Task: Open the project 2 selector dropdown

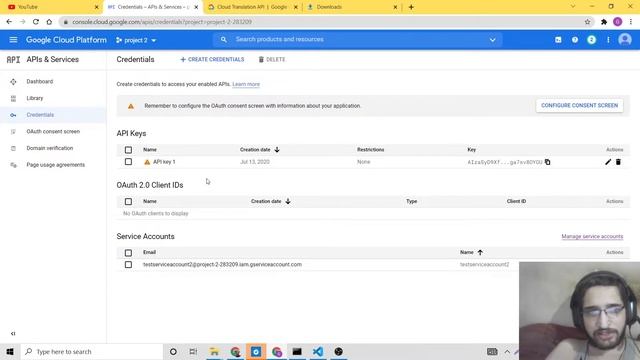Action: [136, 40]
